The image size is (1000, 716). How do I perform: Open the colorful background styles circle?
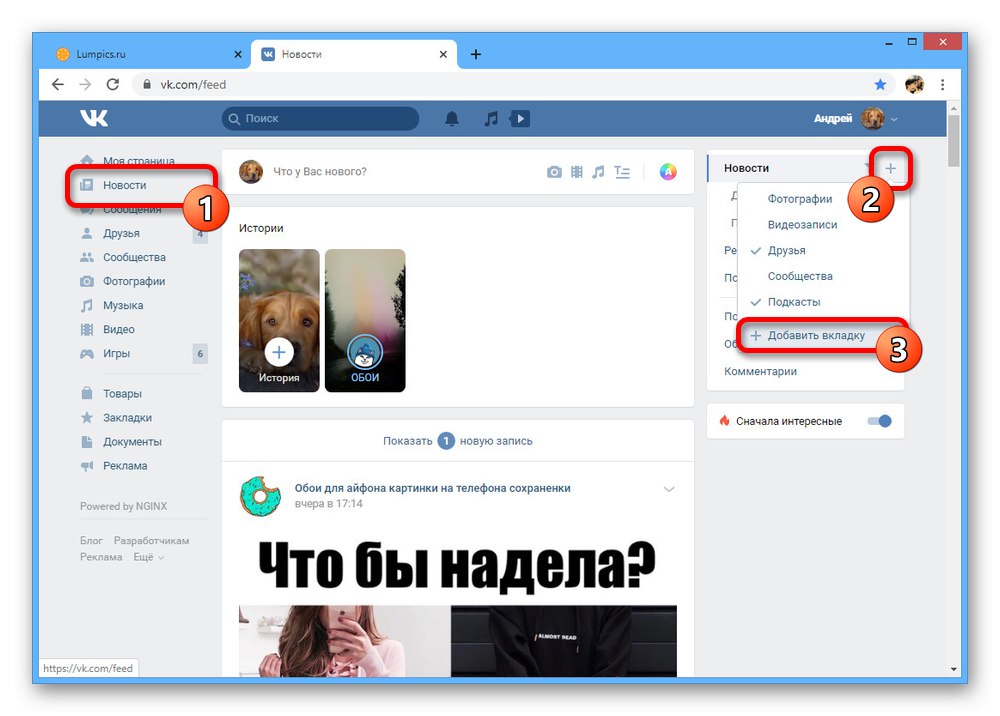(x=667, y=171)
